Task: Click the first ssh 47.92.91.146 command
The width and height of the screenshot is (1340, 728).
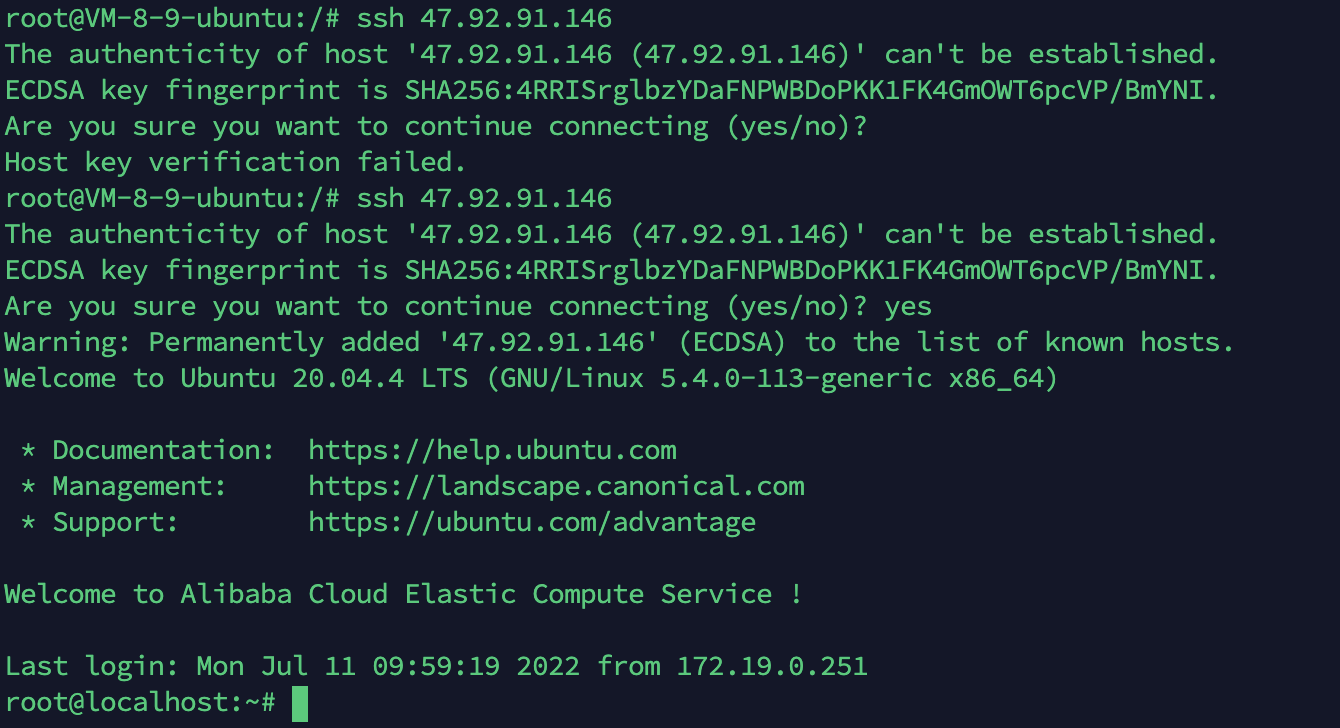Action: (484, 18)
